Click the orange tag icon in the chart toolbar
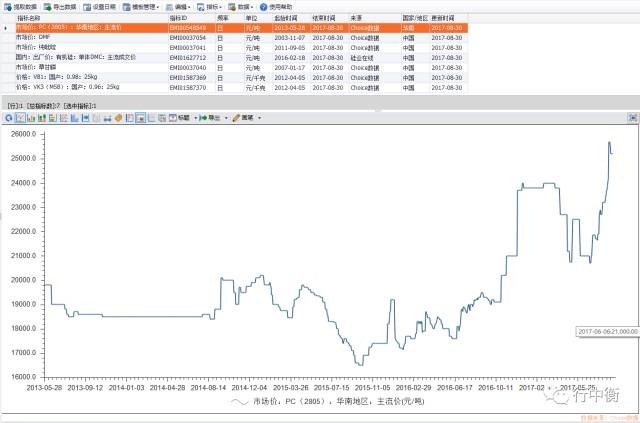640x423 pixels. pyautogui.click(x=118, y=118)
